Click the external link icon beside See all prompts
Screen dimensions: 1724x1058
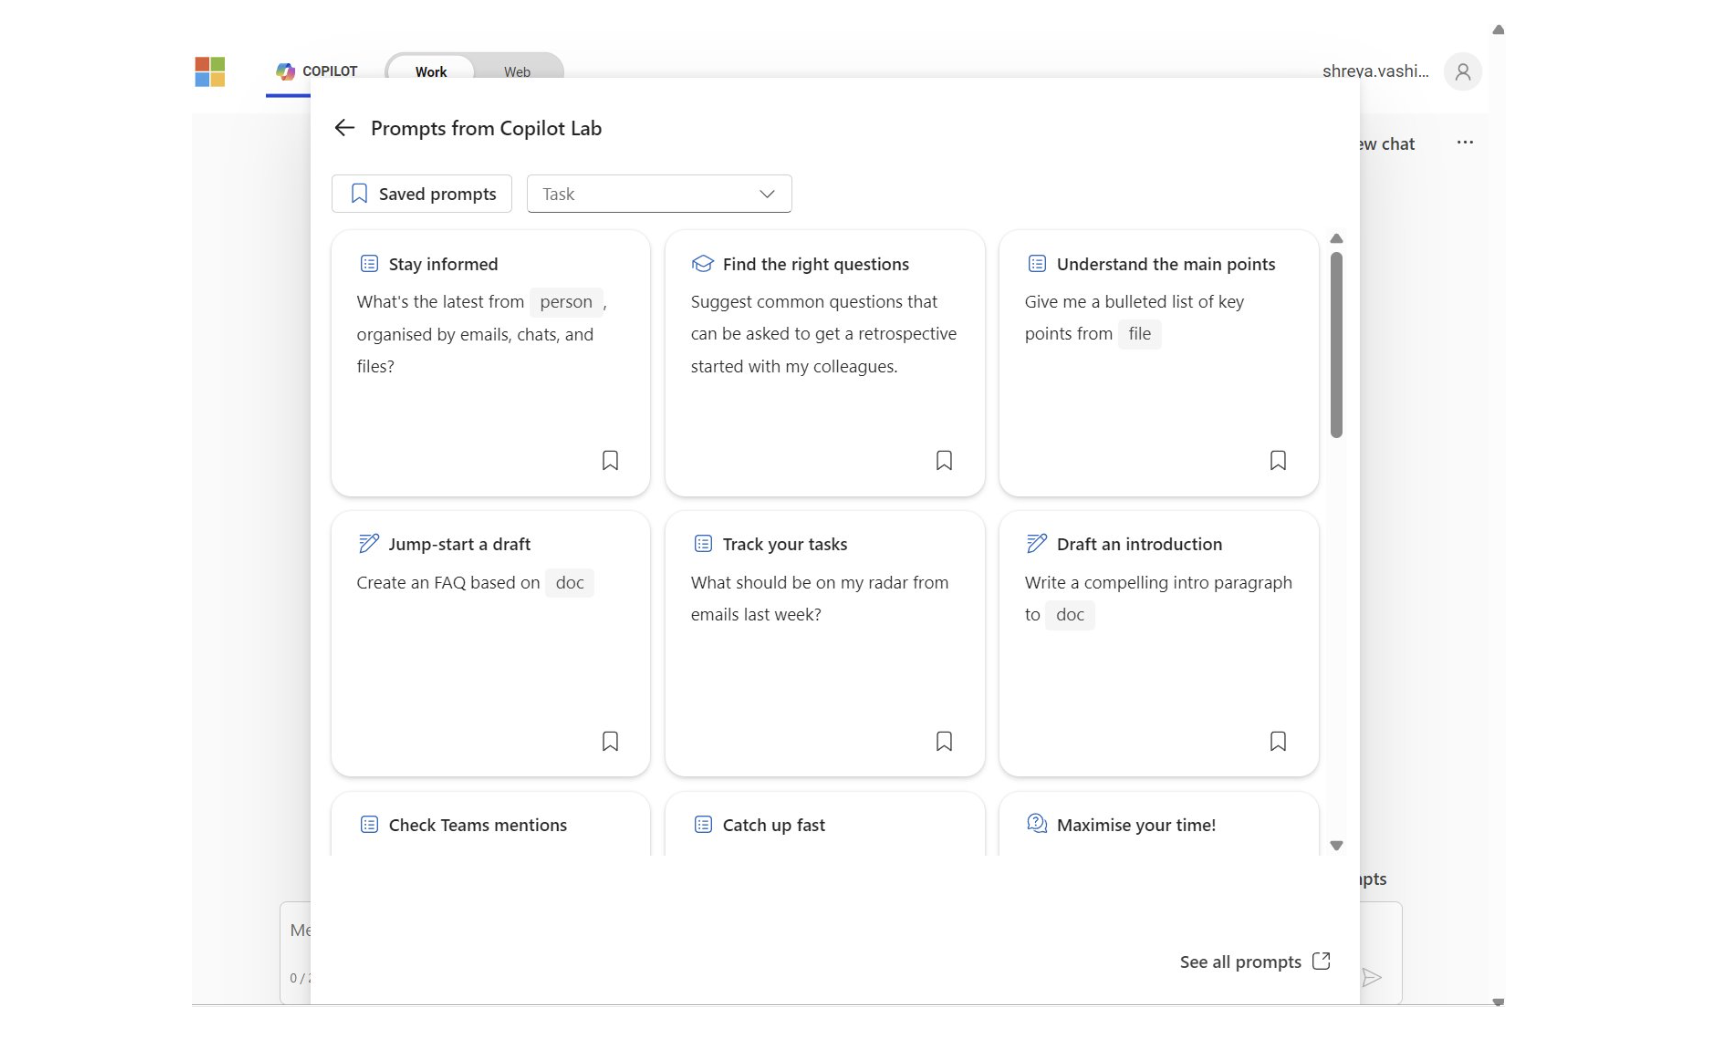[x=1321, y=961]
